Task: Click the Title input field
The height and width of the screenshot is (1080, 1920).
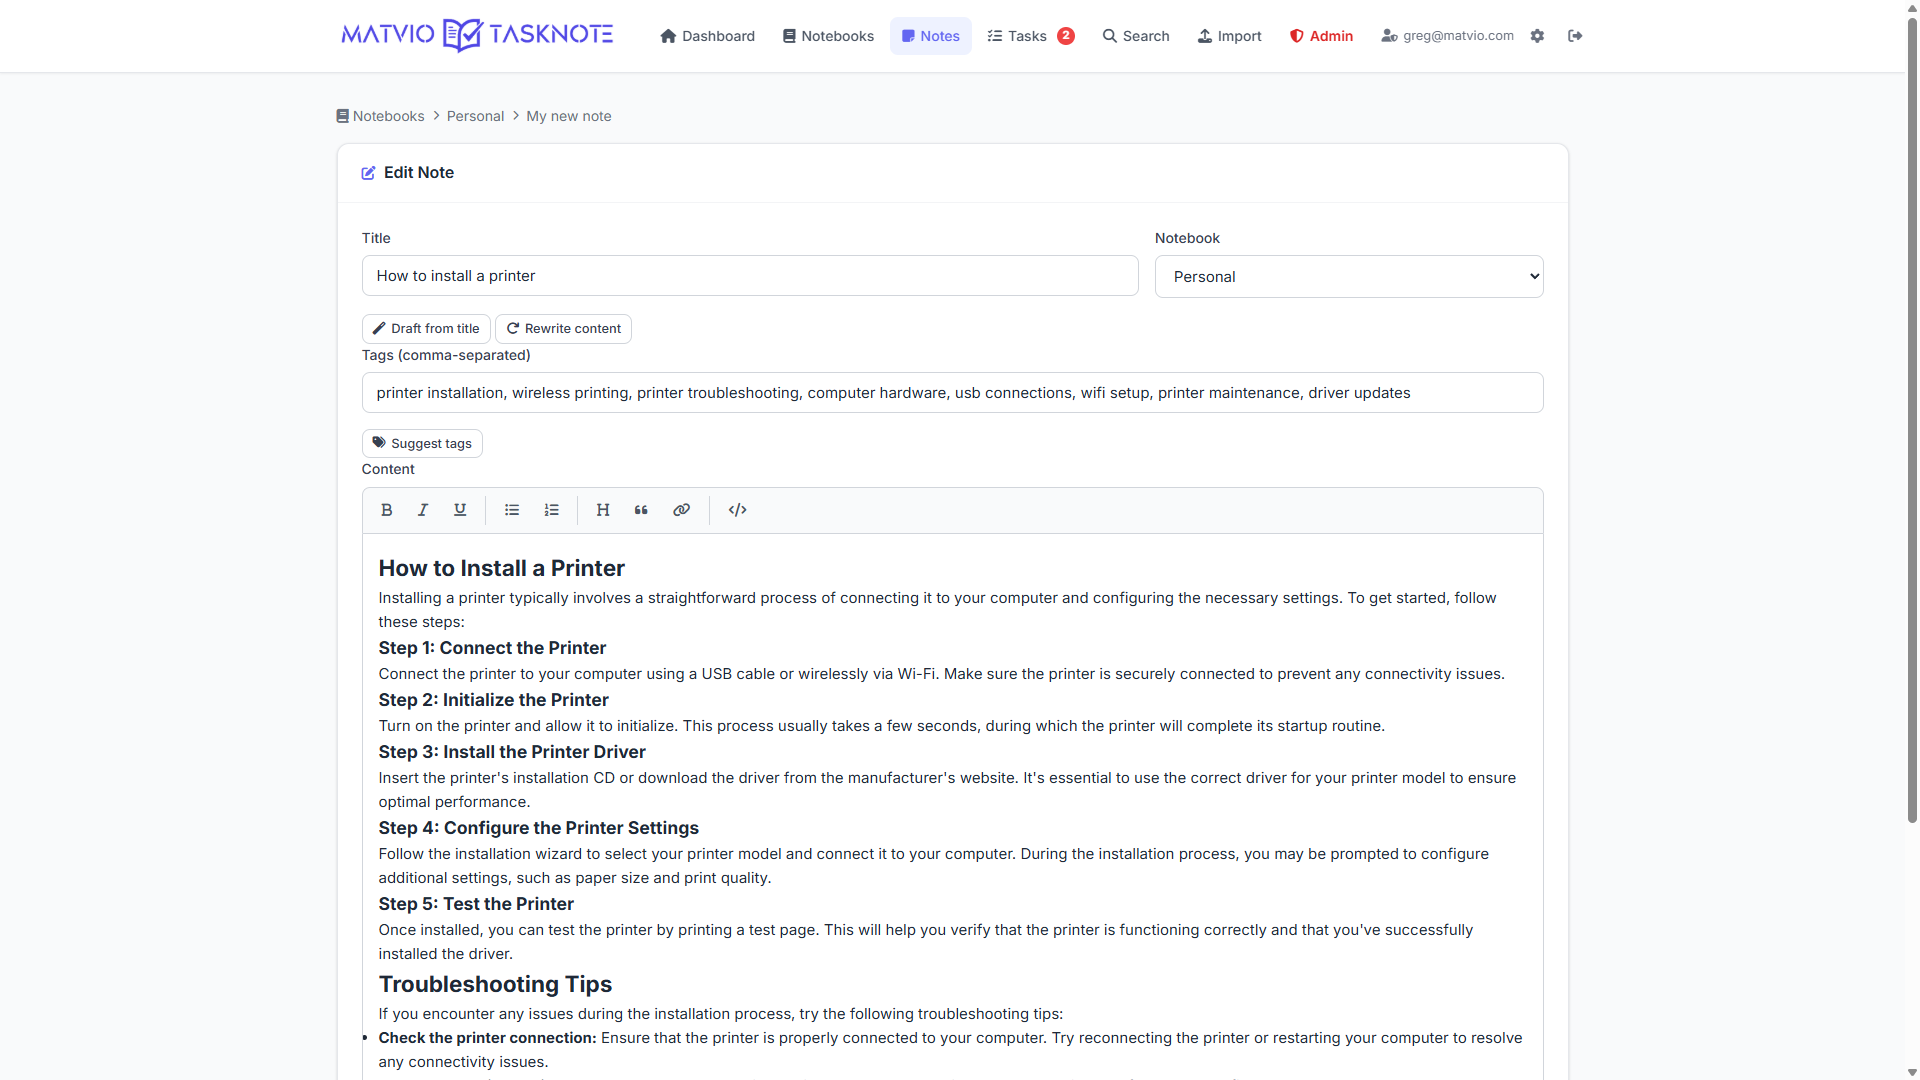Action: (x=750, y=276)
